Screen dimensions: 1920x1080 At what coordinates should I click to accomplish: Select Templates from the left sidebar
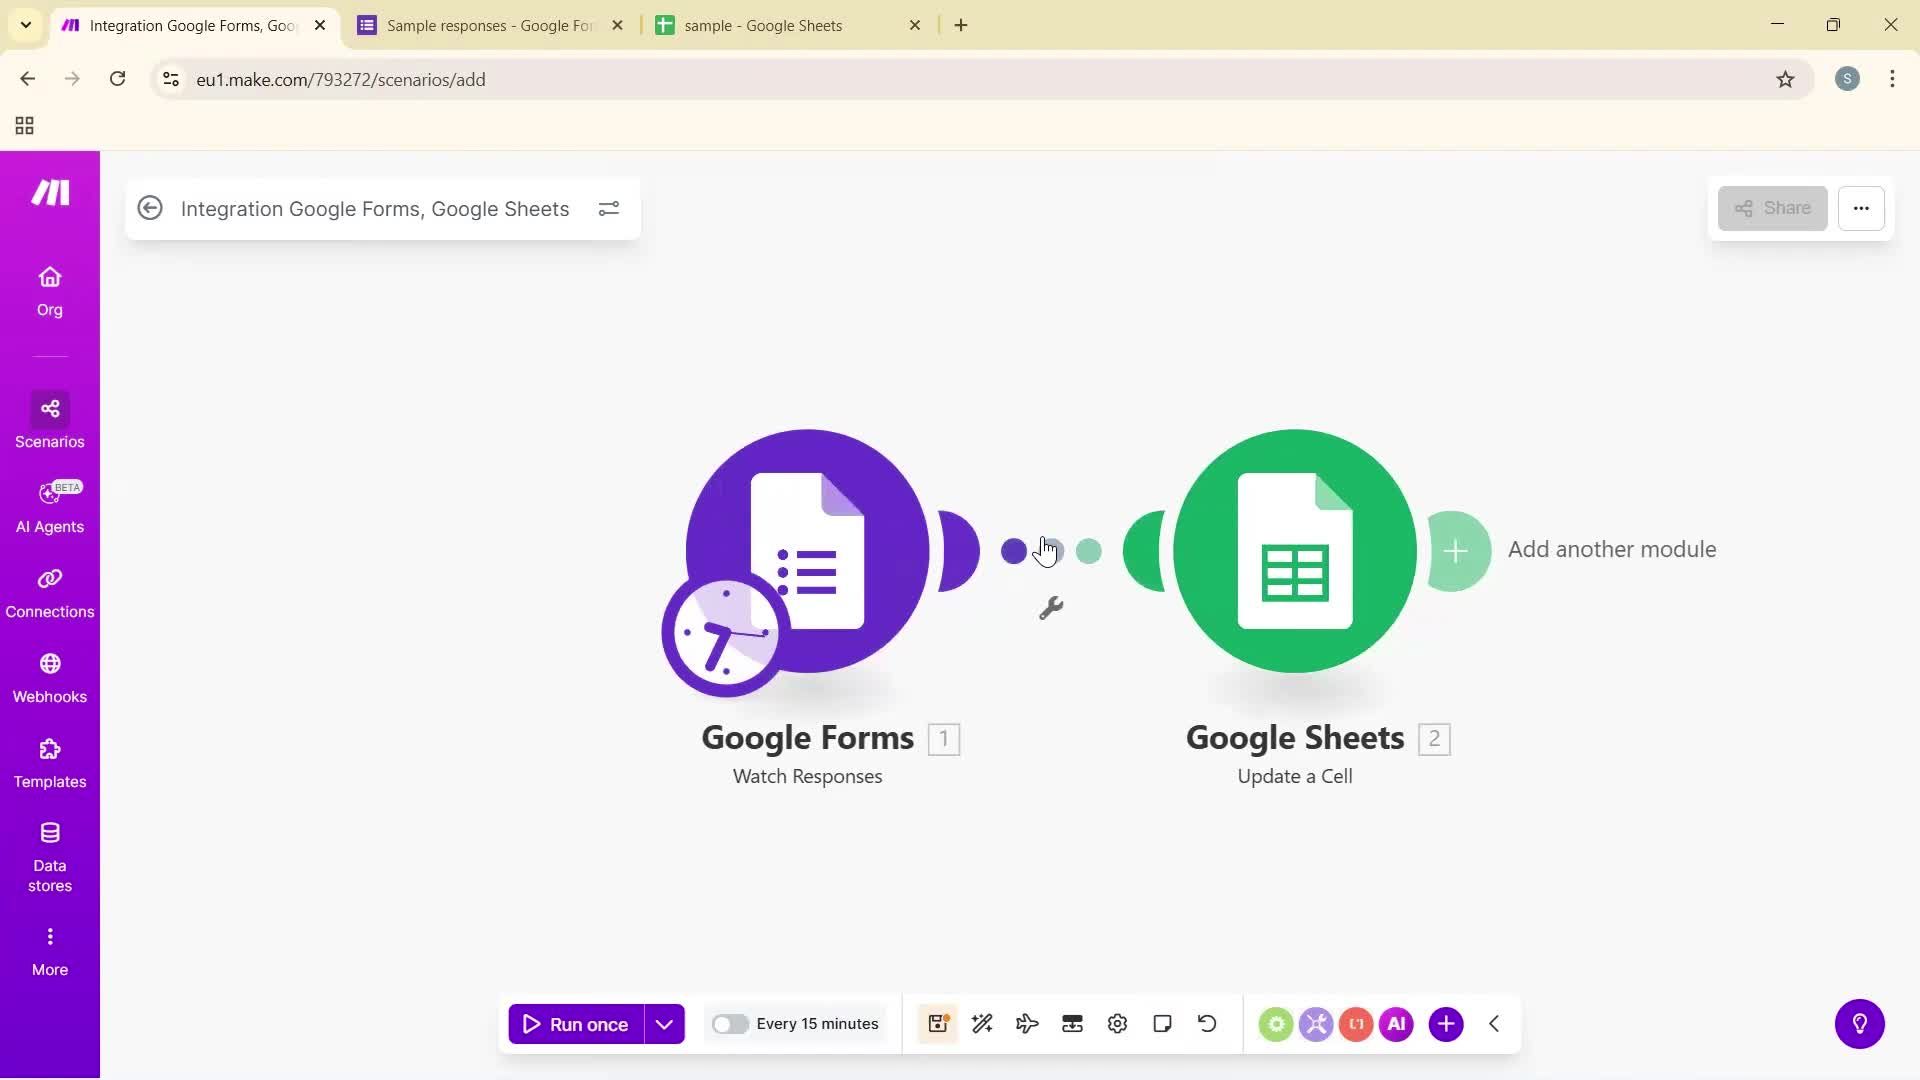tap(49, 763)
